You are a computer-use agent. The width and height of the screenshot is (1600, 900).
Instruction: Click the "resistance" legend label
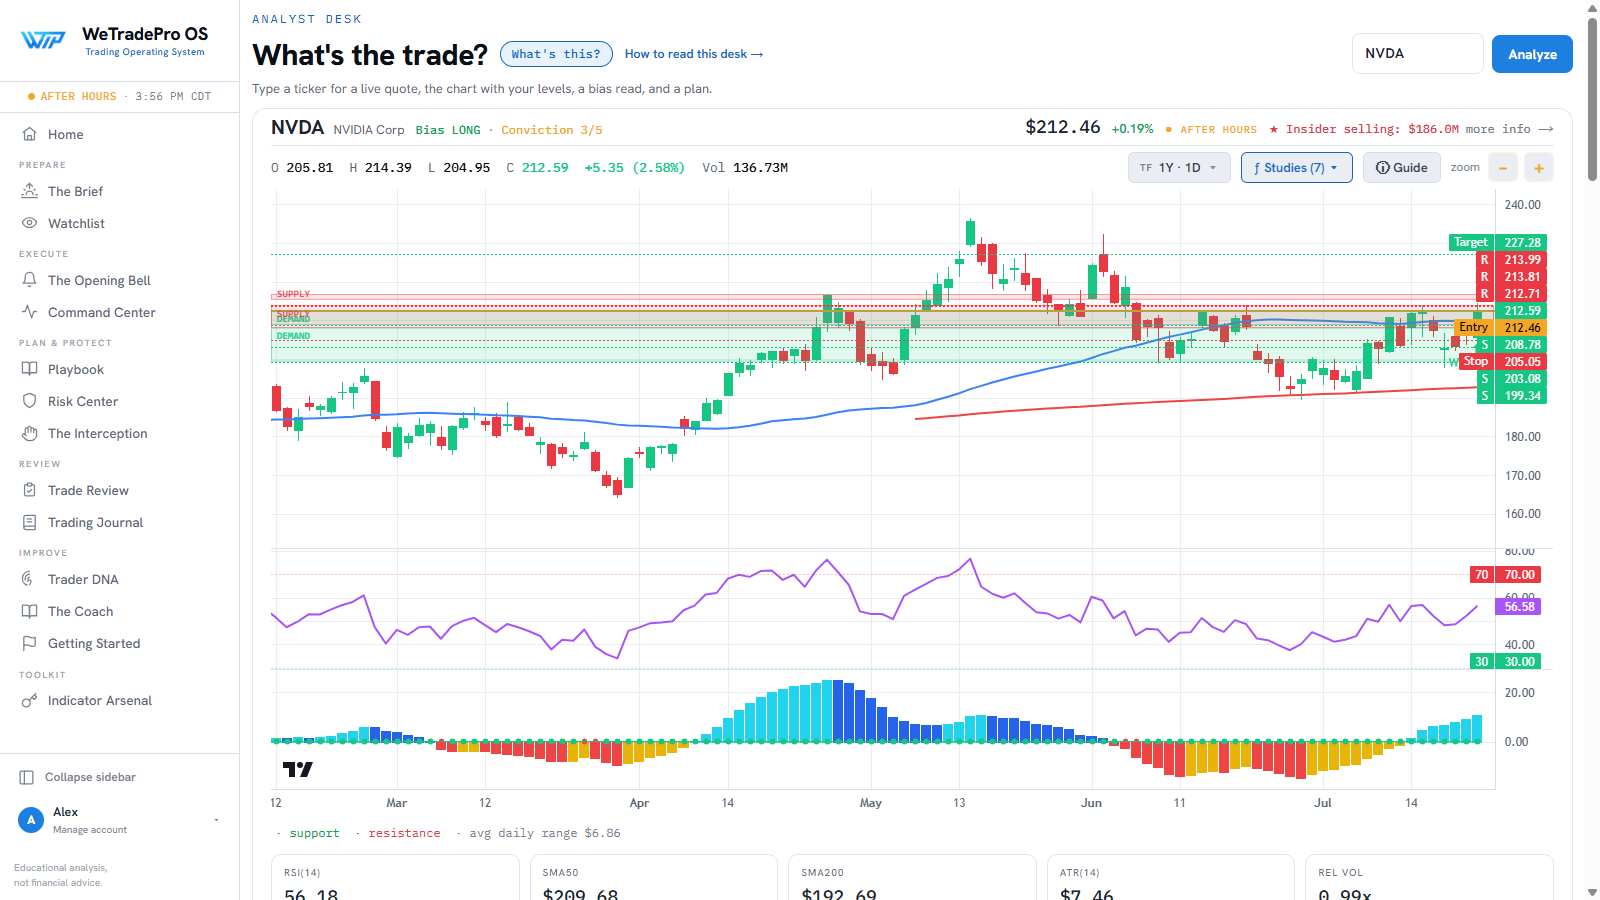(404, 833)
